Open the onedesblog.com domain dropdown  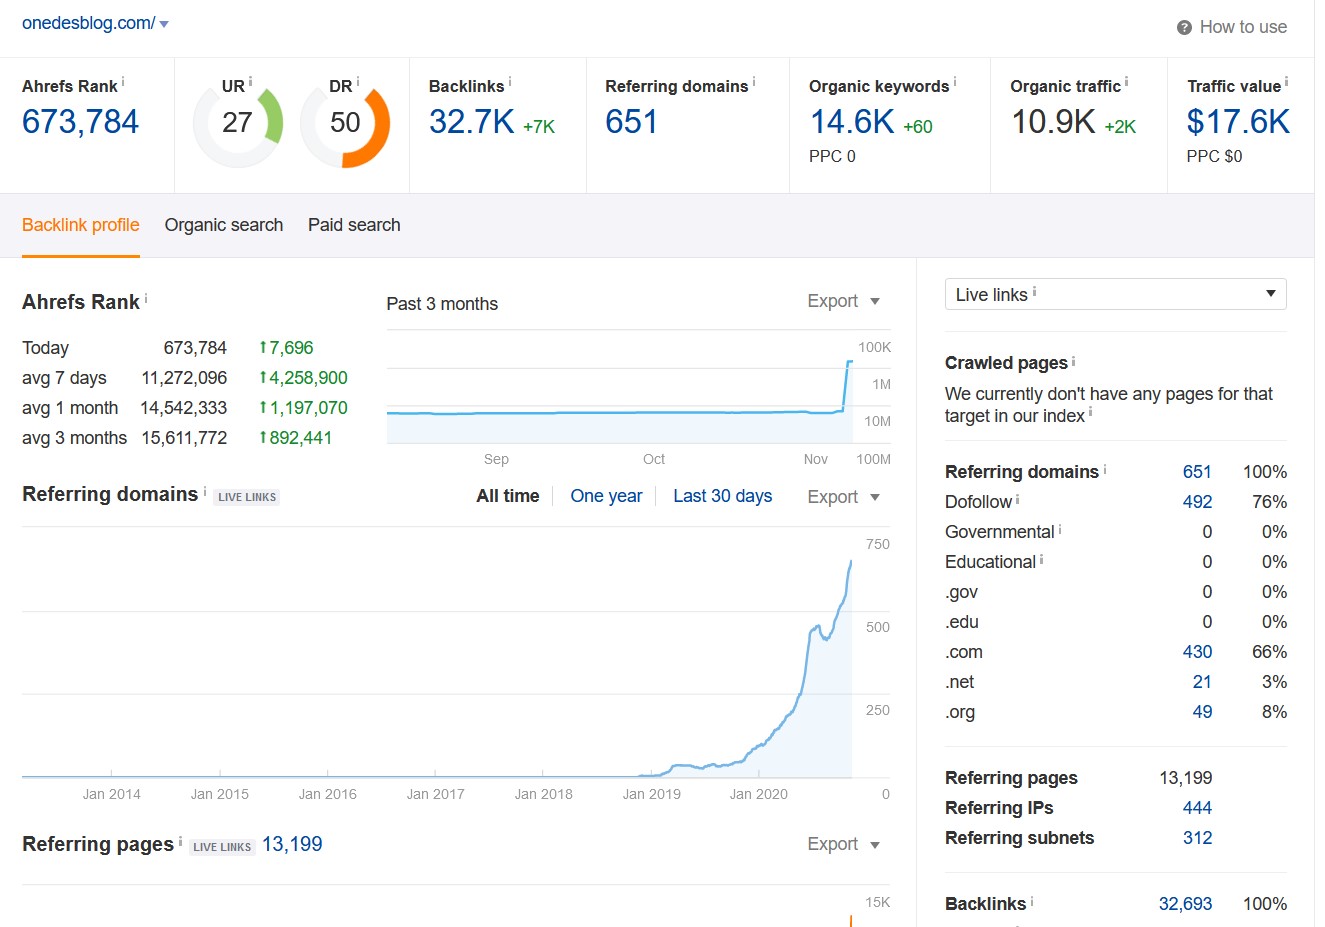click(164, 24)
